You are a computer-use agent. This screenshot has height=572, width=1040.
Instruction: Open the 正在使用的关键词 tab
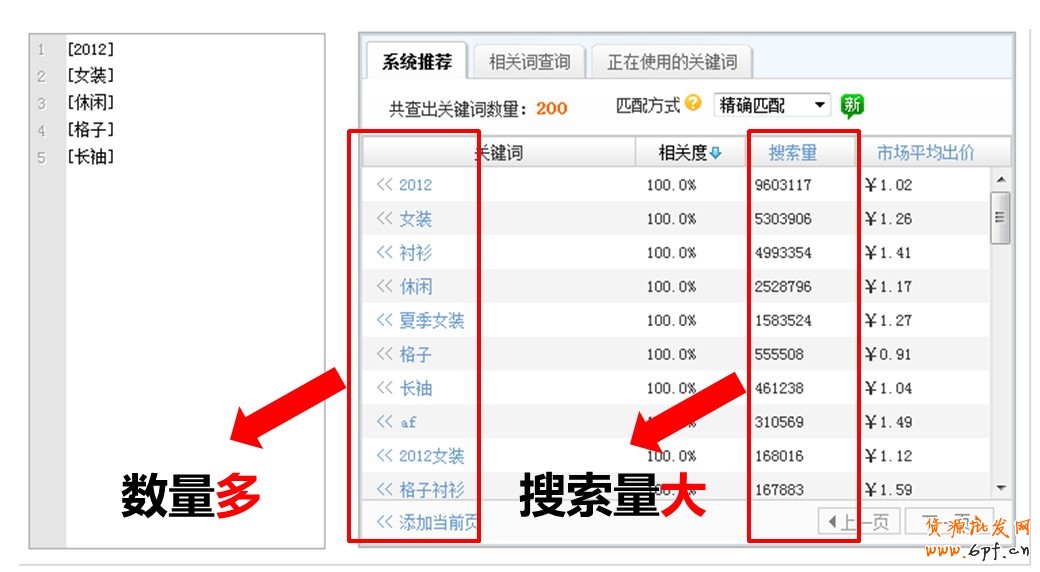[671, 62]
